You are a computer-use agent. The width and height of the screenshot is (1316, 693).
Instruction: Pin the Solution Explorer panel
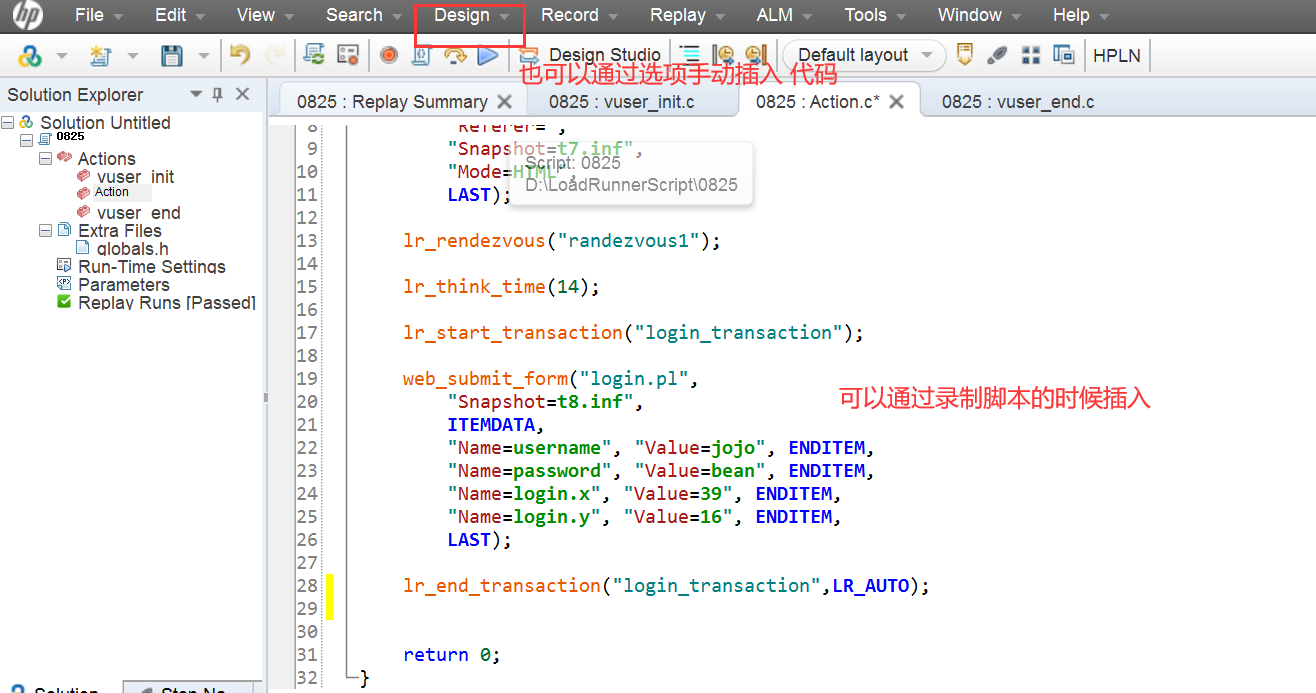[x=217, y=94]
